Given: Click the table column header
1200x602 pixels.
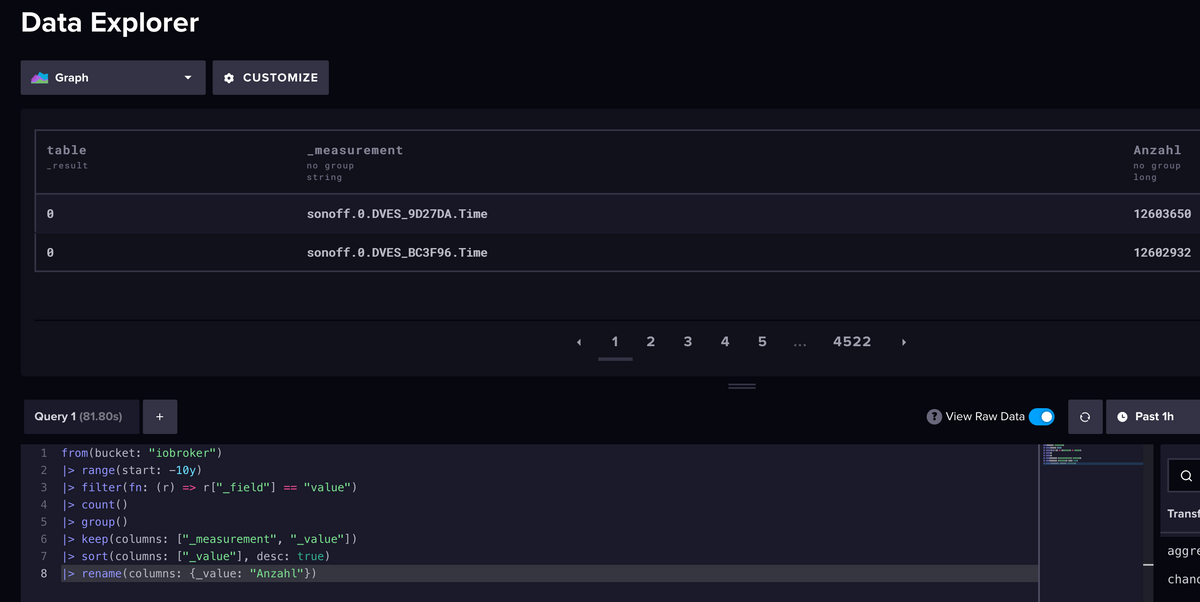Looking at the screenshot, I should coord(67,150).
